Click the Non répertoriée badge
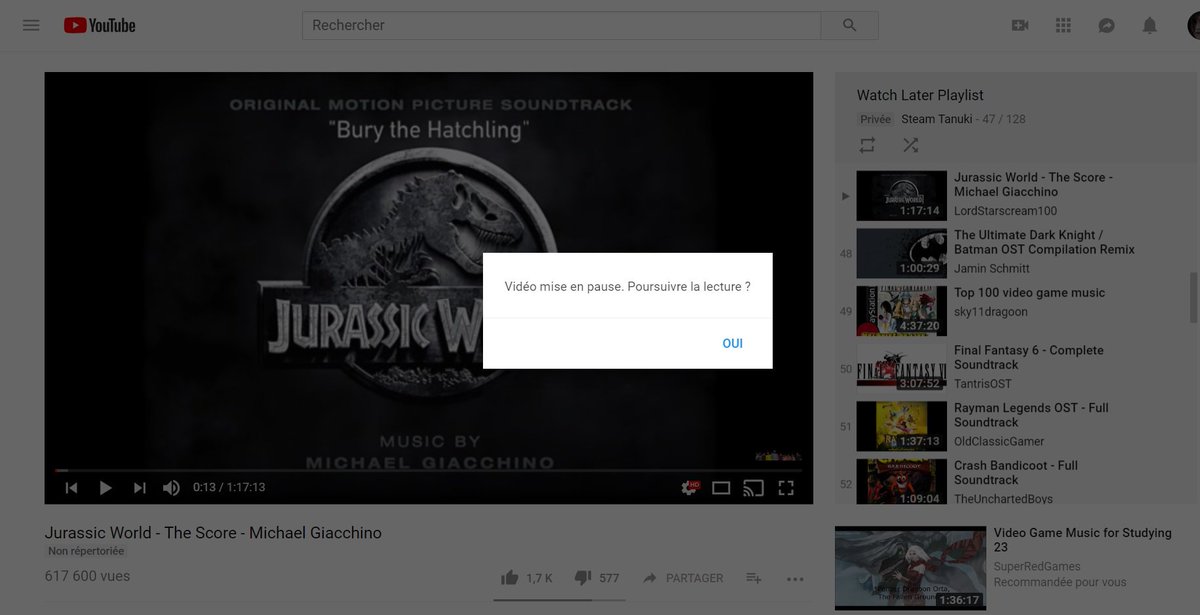The height and width of the screenshot is (615, 1200). click(x=86, y=551)
